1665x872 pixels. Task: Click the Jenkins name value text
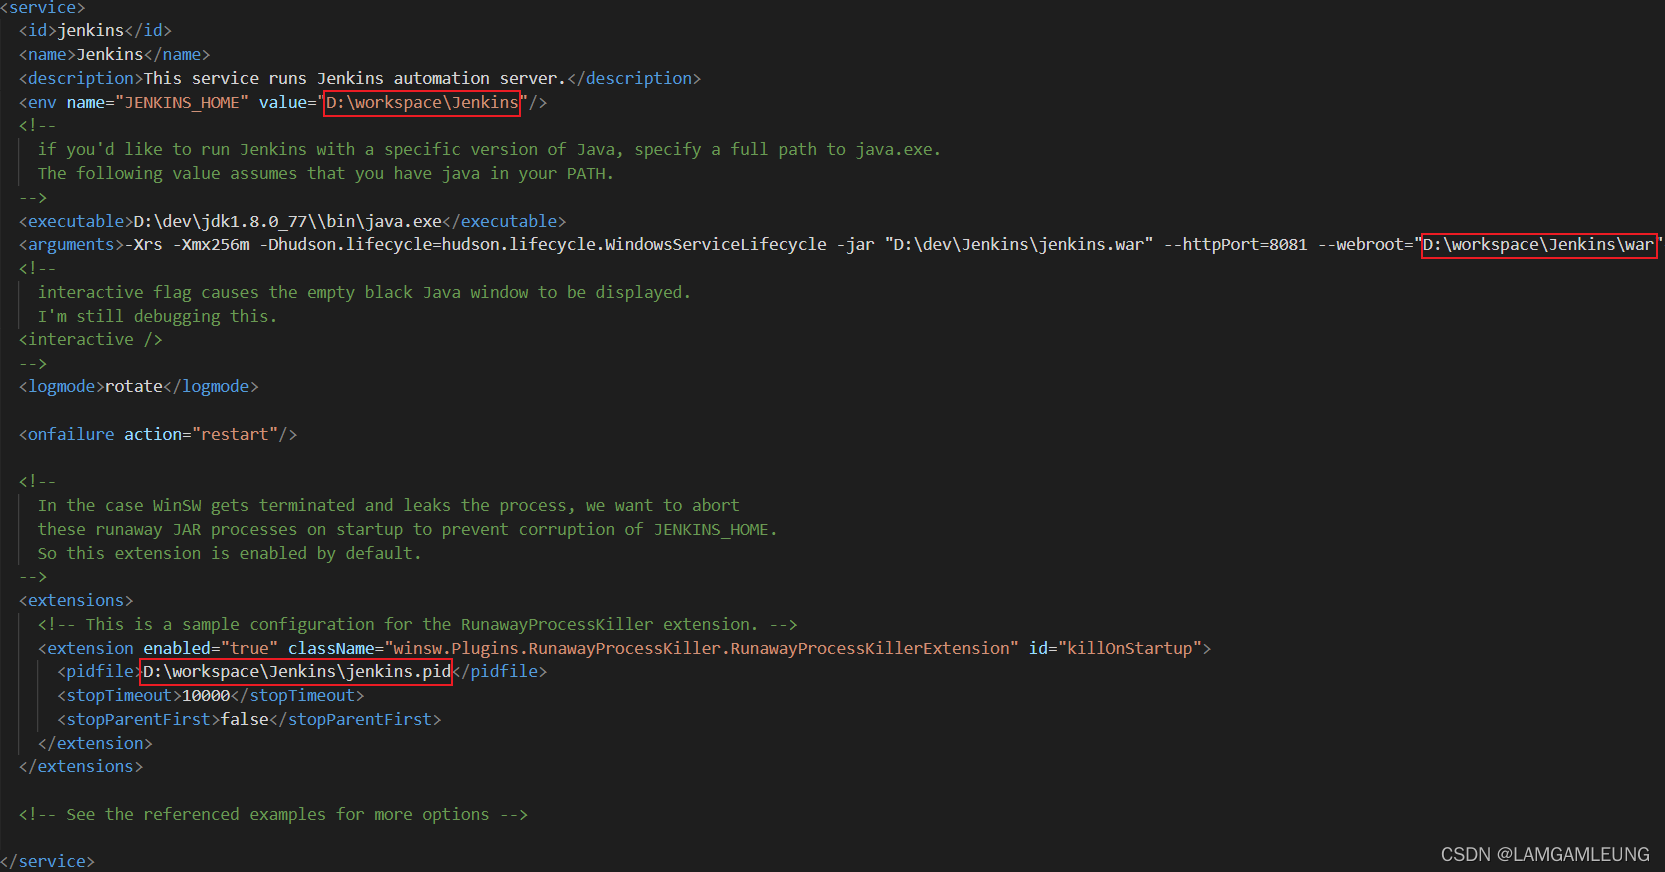pos(110,55)
